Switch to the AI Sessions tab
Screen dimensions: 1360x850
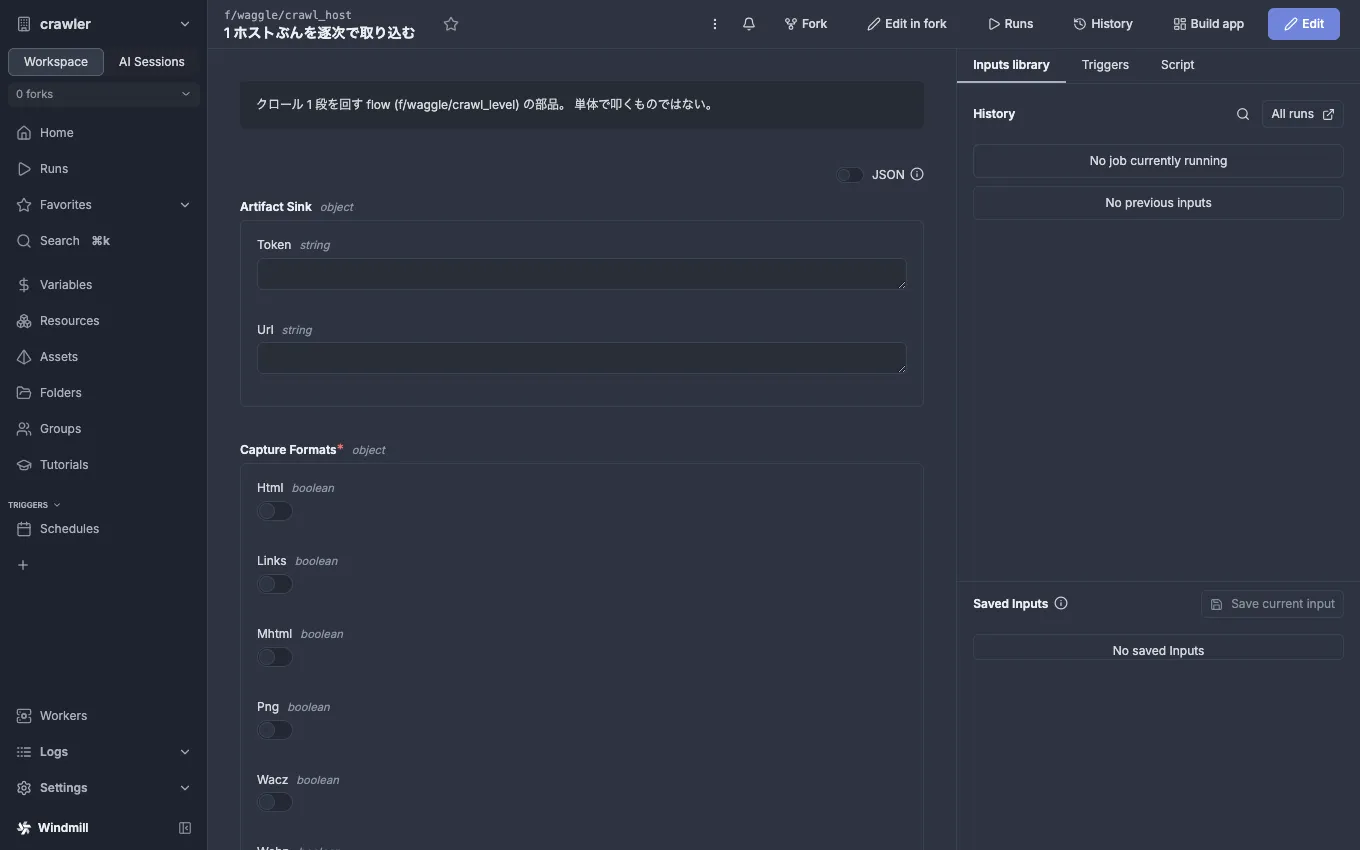click(152, 62)
